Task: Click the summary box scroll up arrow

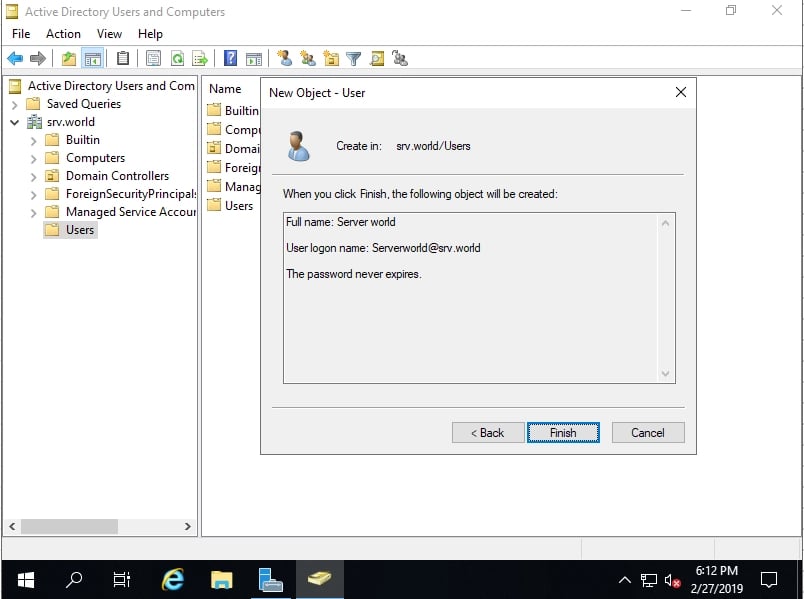Action: [665, 223]
